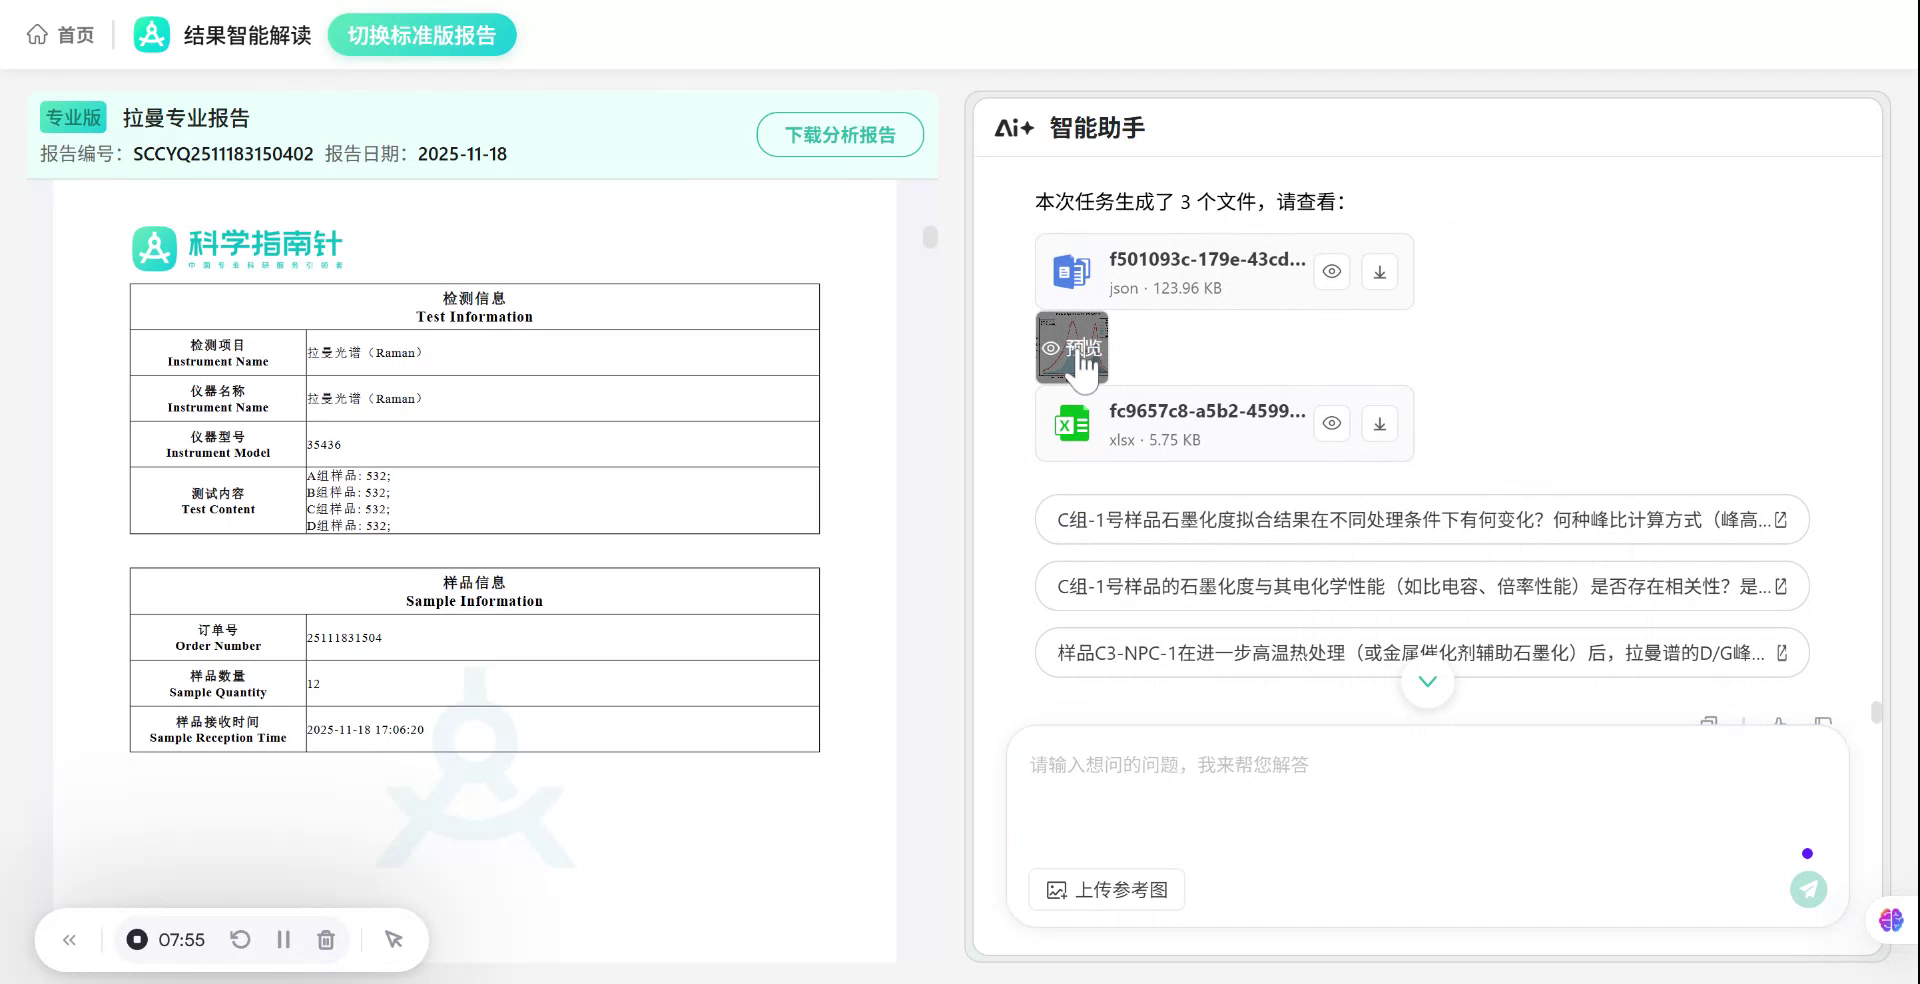Delete the recording via the trash icon
The height and width of the screenshot is (984, 1920).
[x=326, y=939]
